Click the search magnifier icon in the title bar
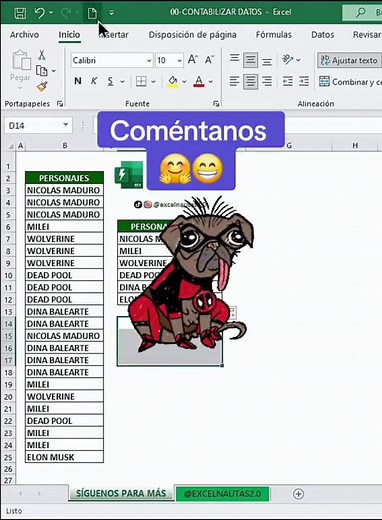The image size is (382, 520). tap(360, 12)
